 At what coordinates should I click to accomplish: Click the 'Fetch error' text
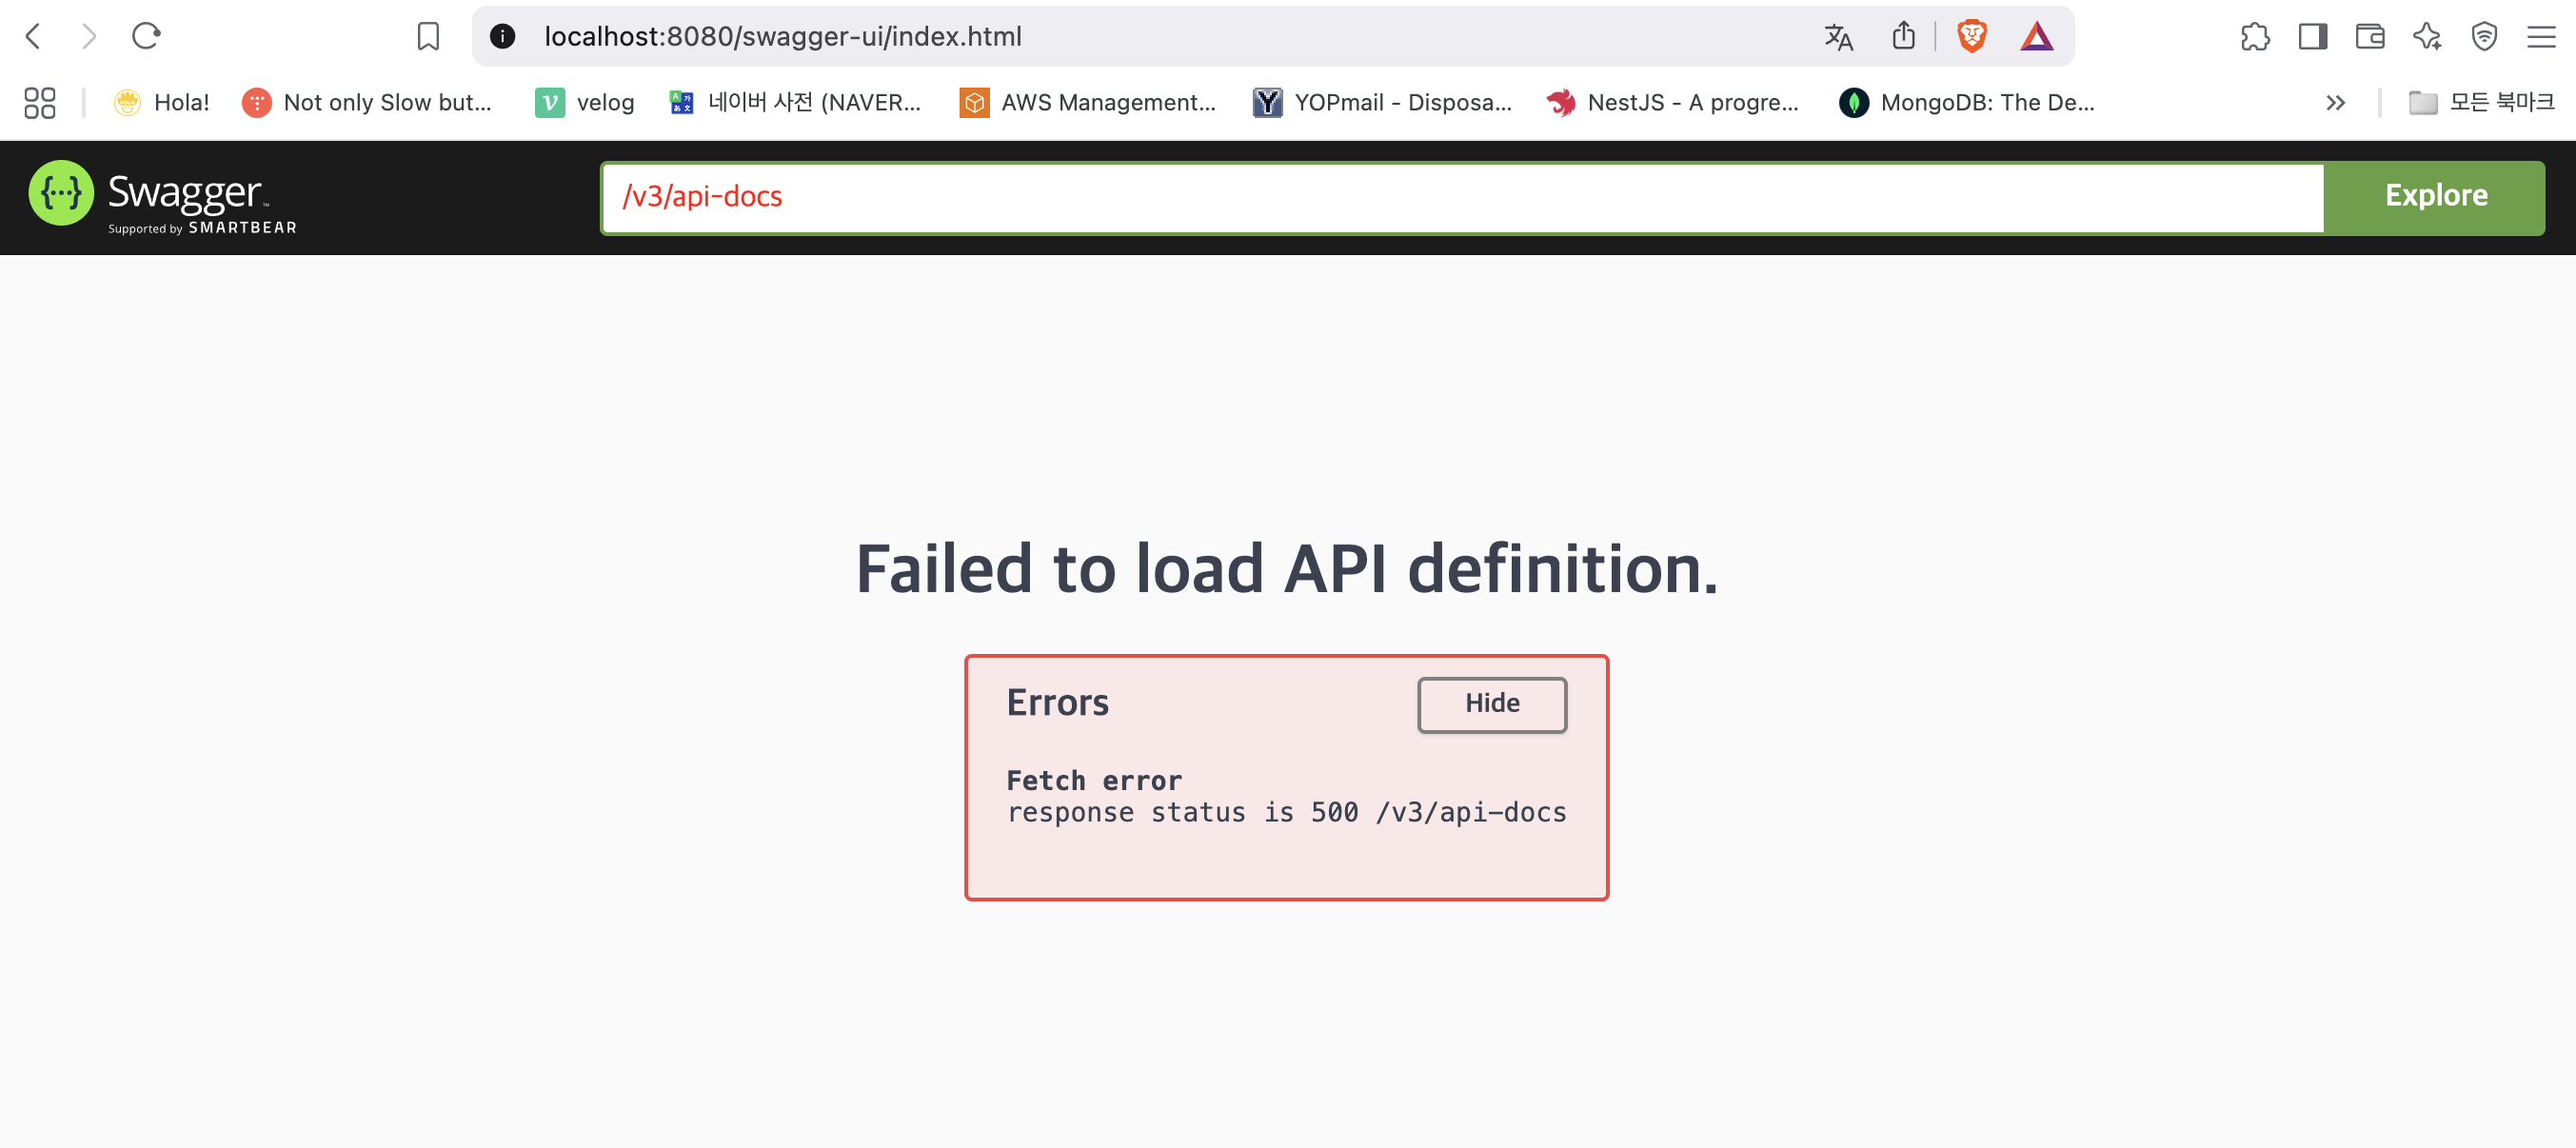[1094, 780]
